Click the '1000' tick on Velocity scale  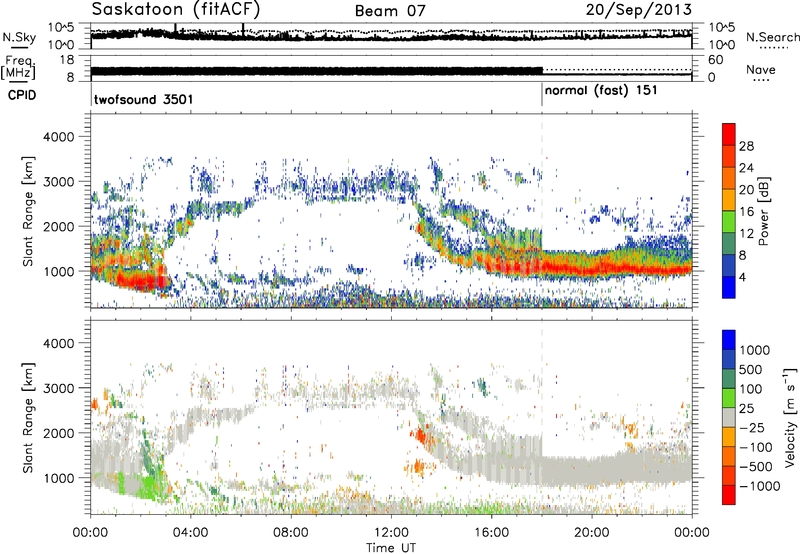tap(755, 350)
